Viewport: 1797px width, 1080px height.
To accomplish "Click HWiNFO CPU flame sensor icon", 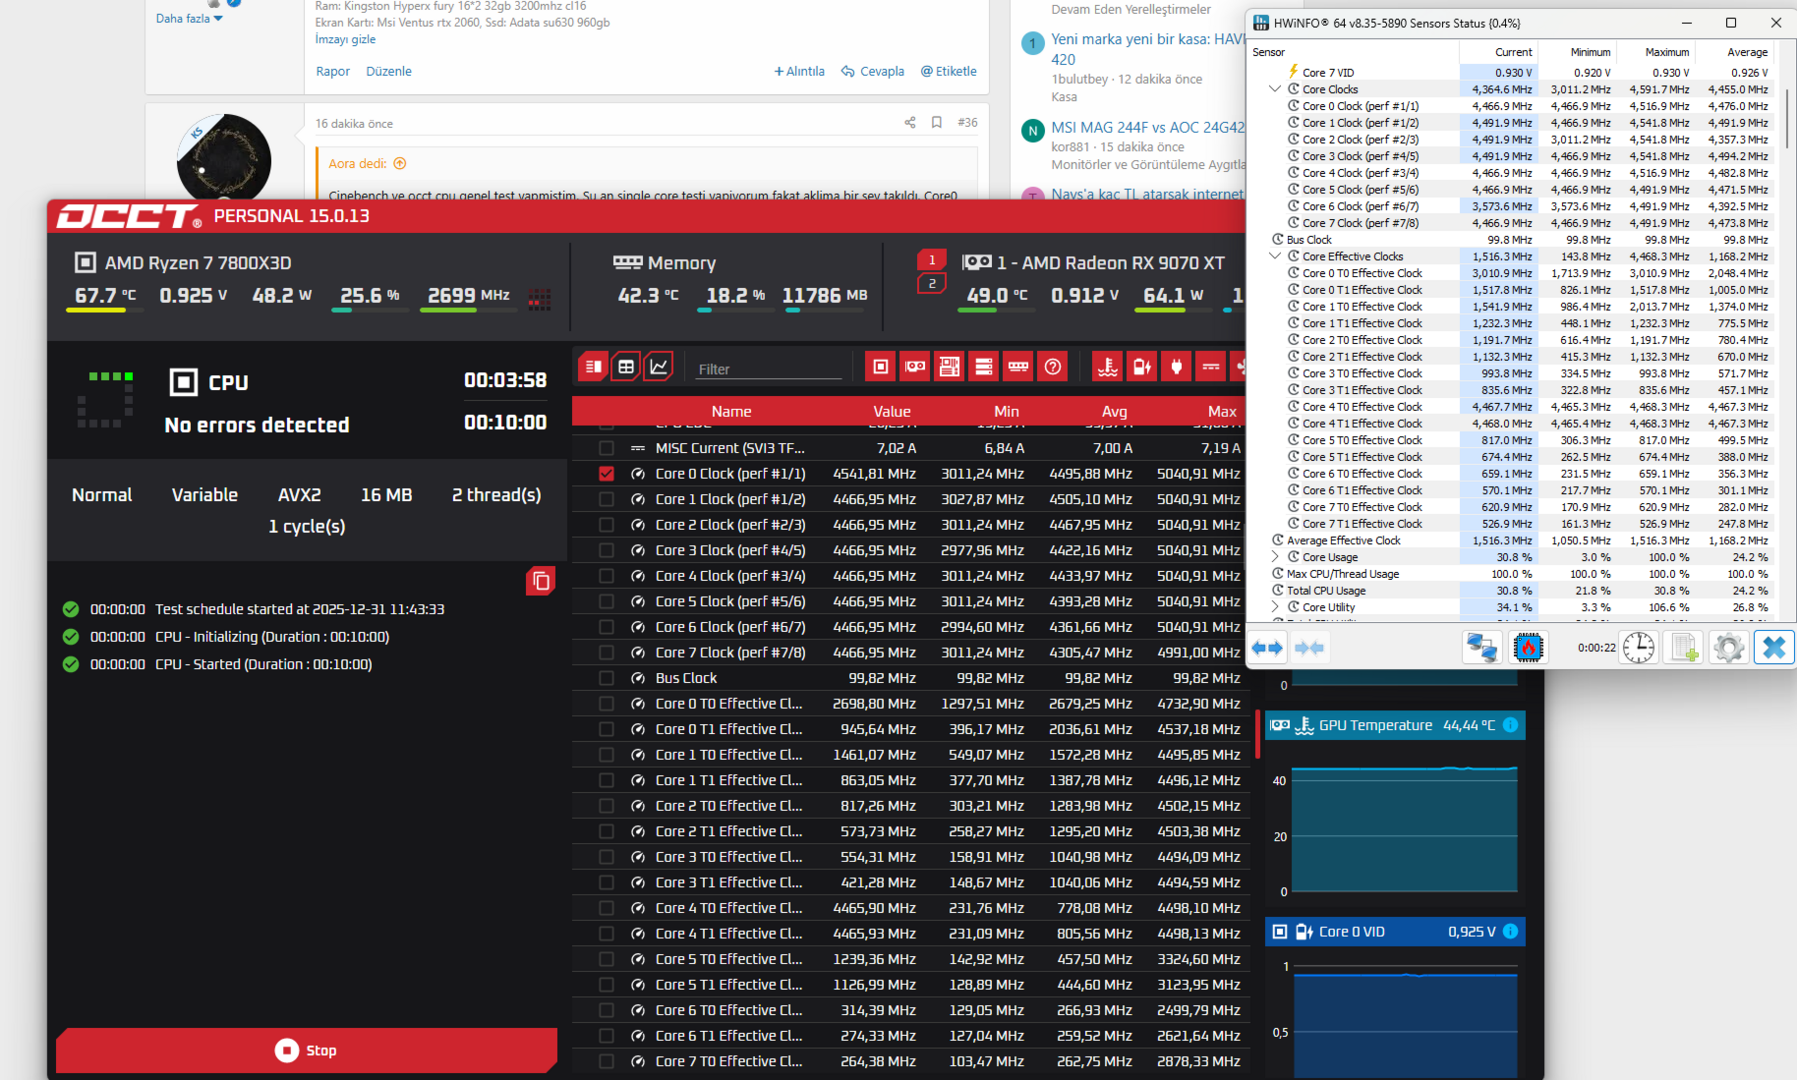I will 1528,648.
